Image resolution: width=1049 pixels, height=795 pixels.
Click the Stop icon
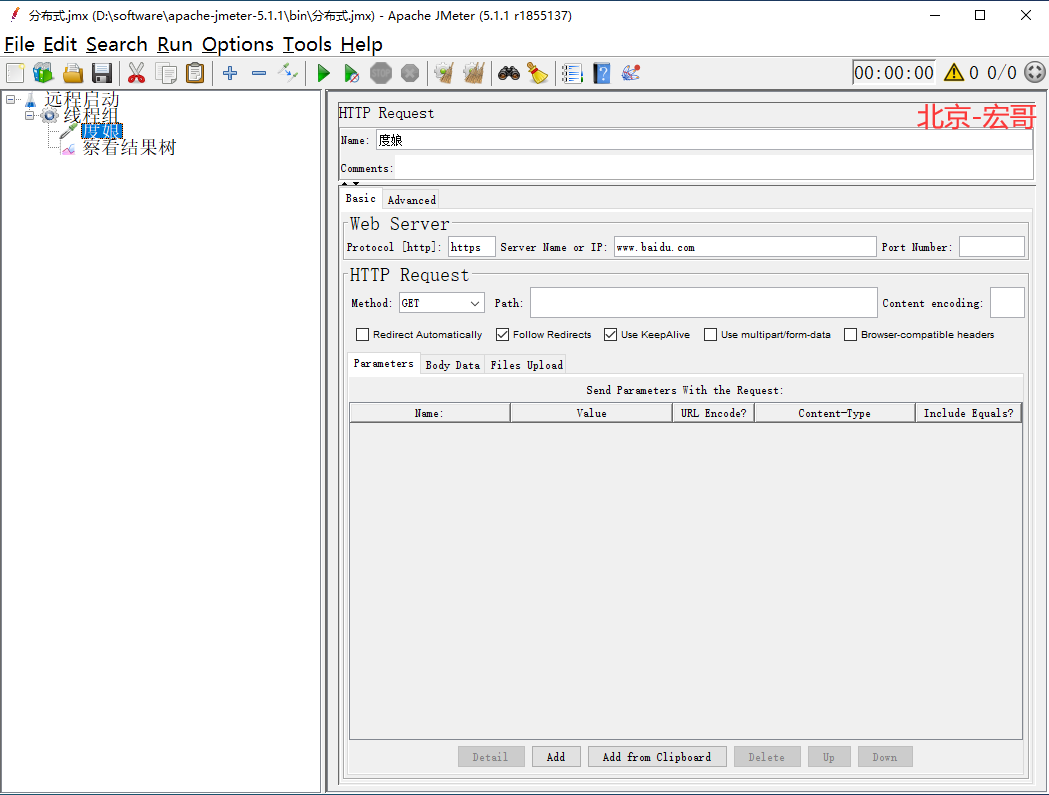tap(381, 73)
